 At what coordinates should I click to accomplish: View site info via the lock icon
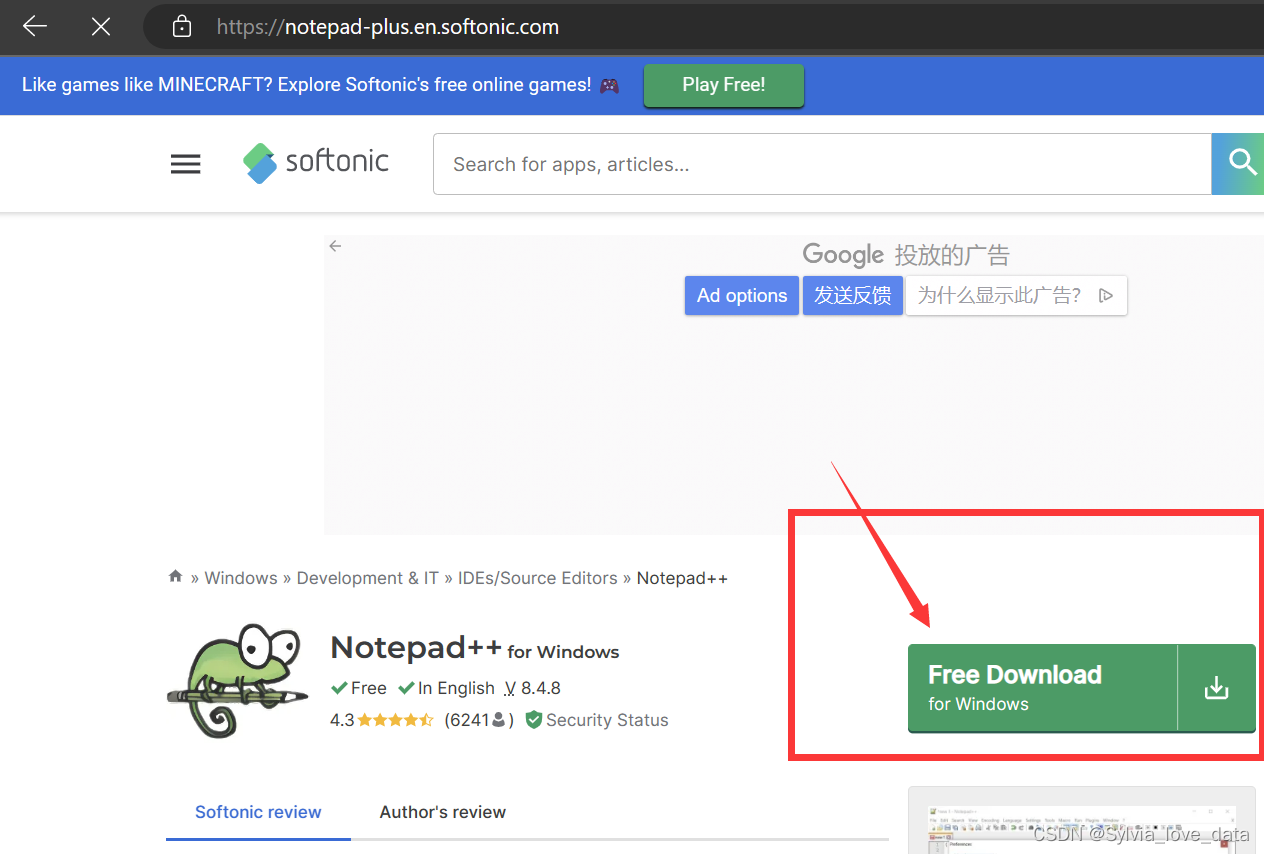pos(182,26)
